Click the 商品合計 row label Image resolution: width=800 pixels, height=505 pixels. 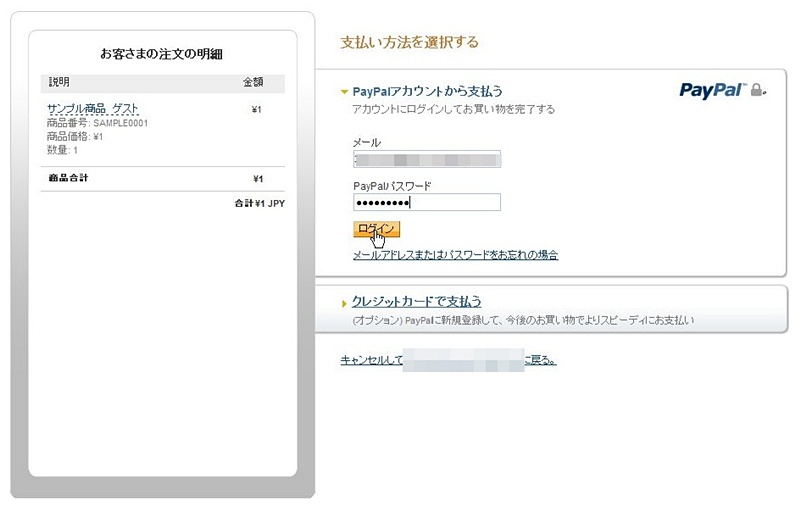click(68, 178)
